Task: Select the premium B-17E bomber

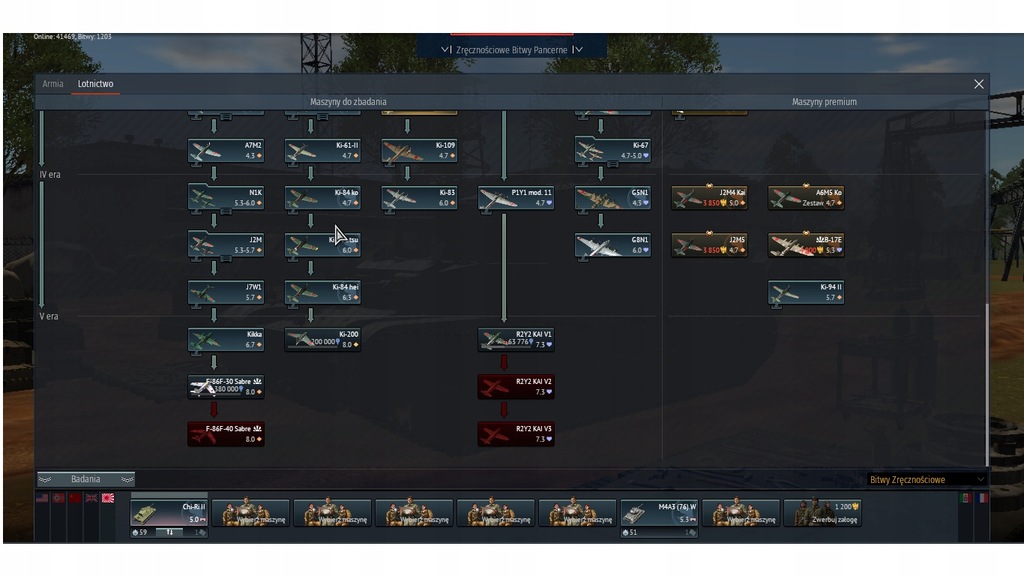Action: 806,245
